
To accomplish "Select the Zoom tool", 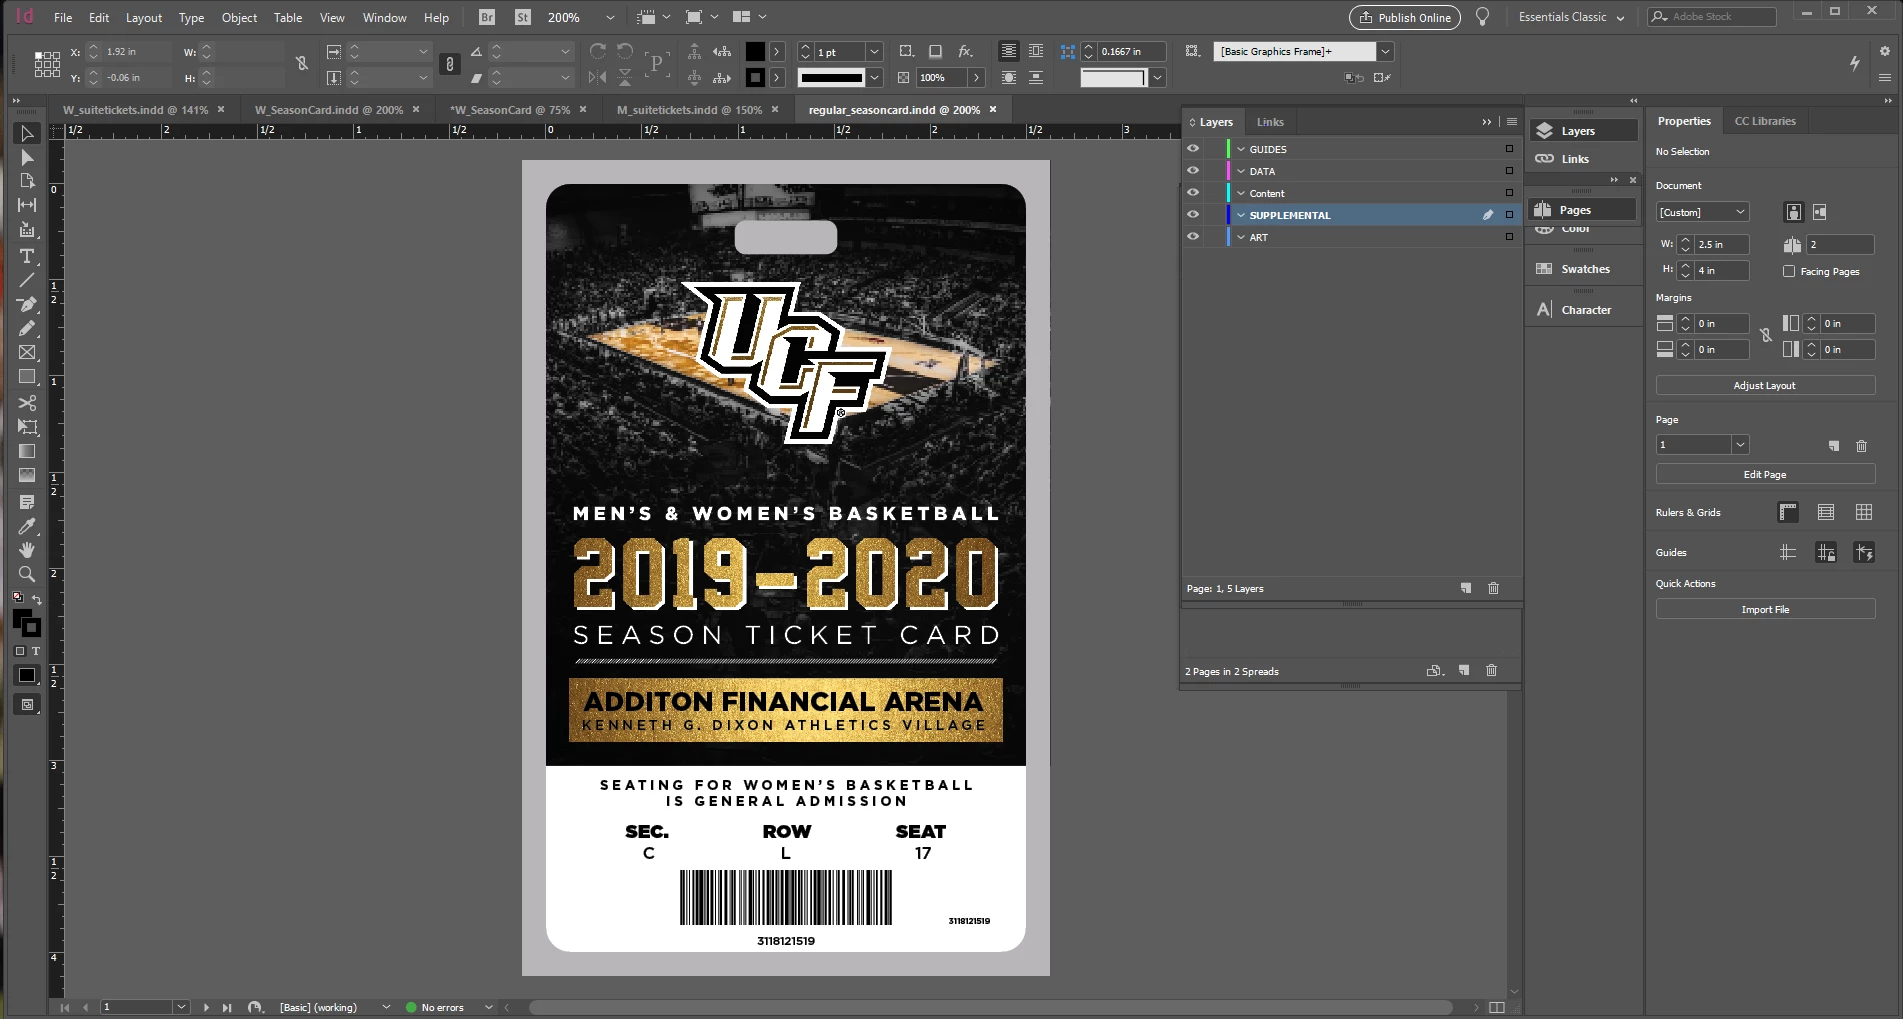I will pyautogui.click(x=27, y=574).
